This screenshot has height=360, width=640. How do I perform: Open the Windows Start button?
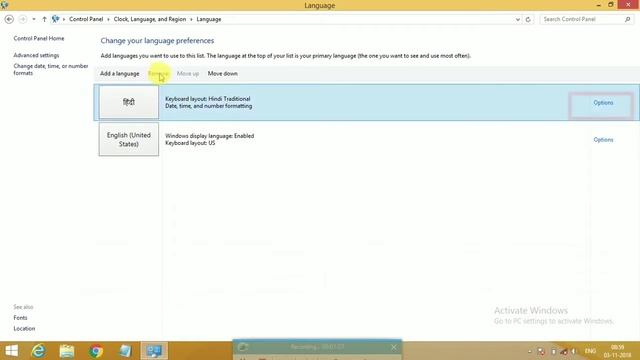(x=11, y=351)
